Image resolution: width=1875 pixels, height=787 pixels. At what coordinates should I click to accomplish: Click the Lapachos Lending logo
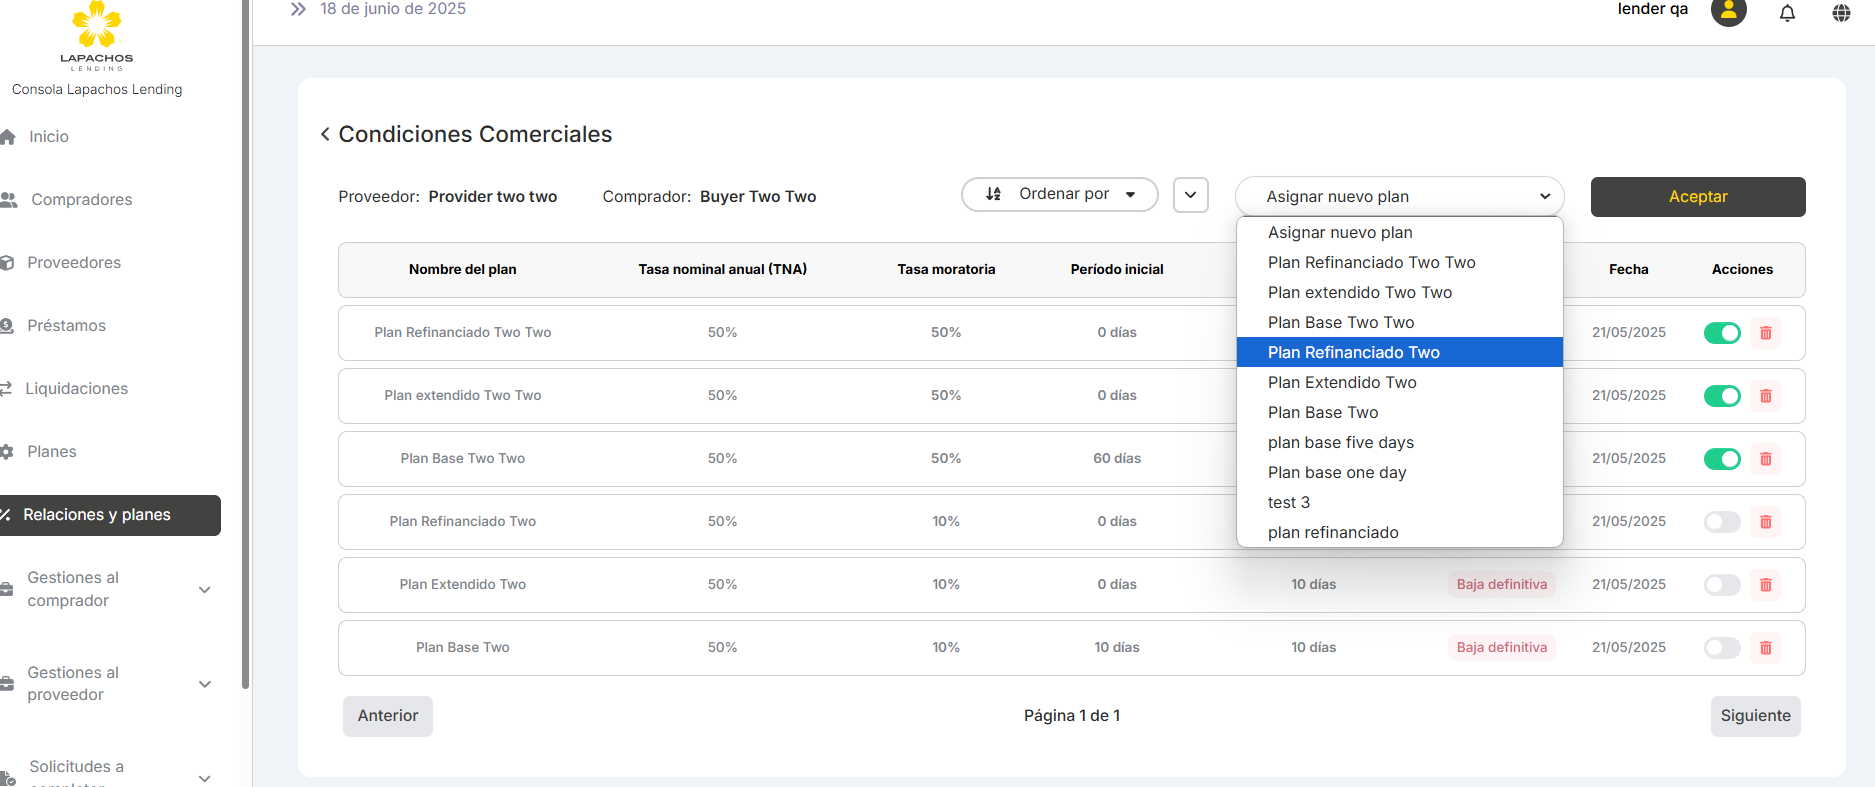pyautogui.click(x=97, y=36)
